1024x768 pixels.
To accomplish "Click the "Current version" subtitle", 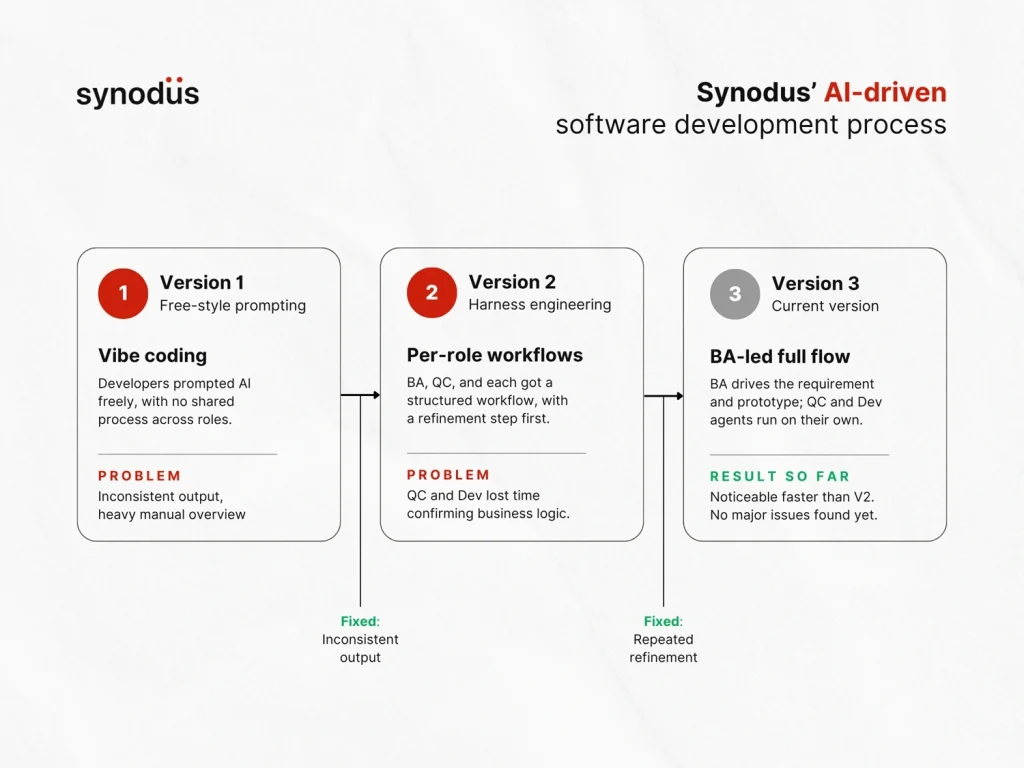I will [825, 306].
